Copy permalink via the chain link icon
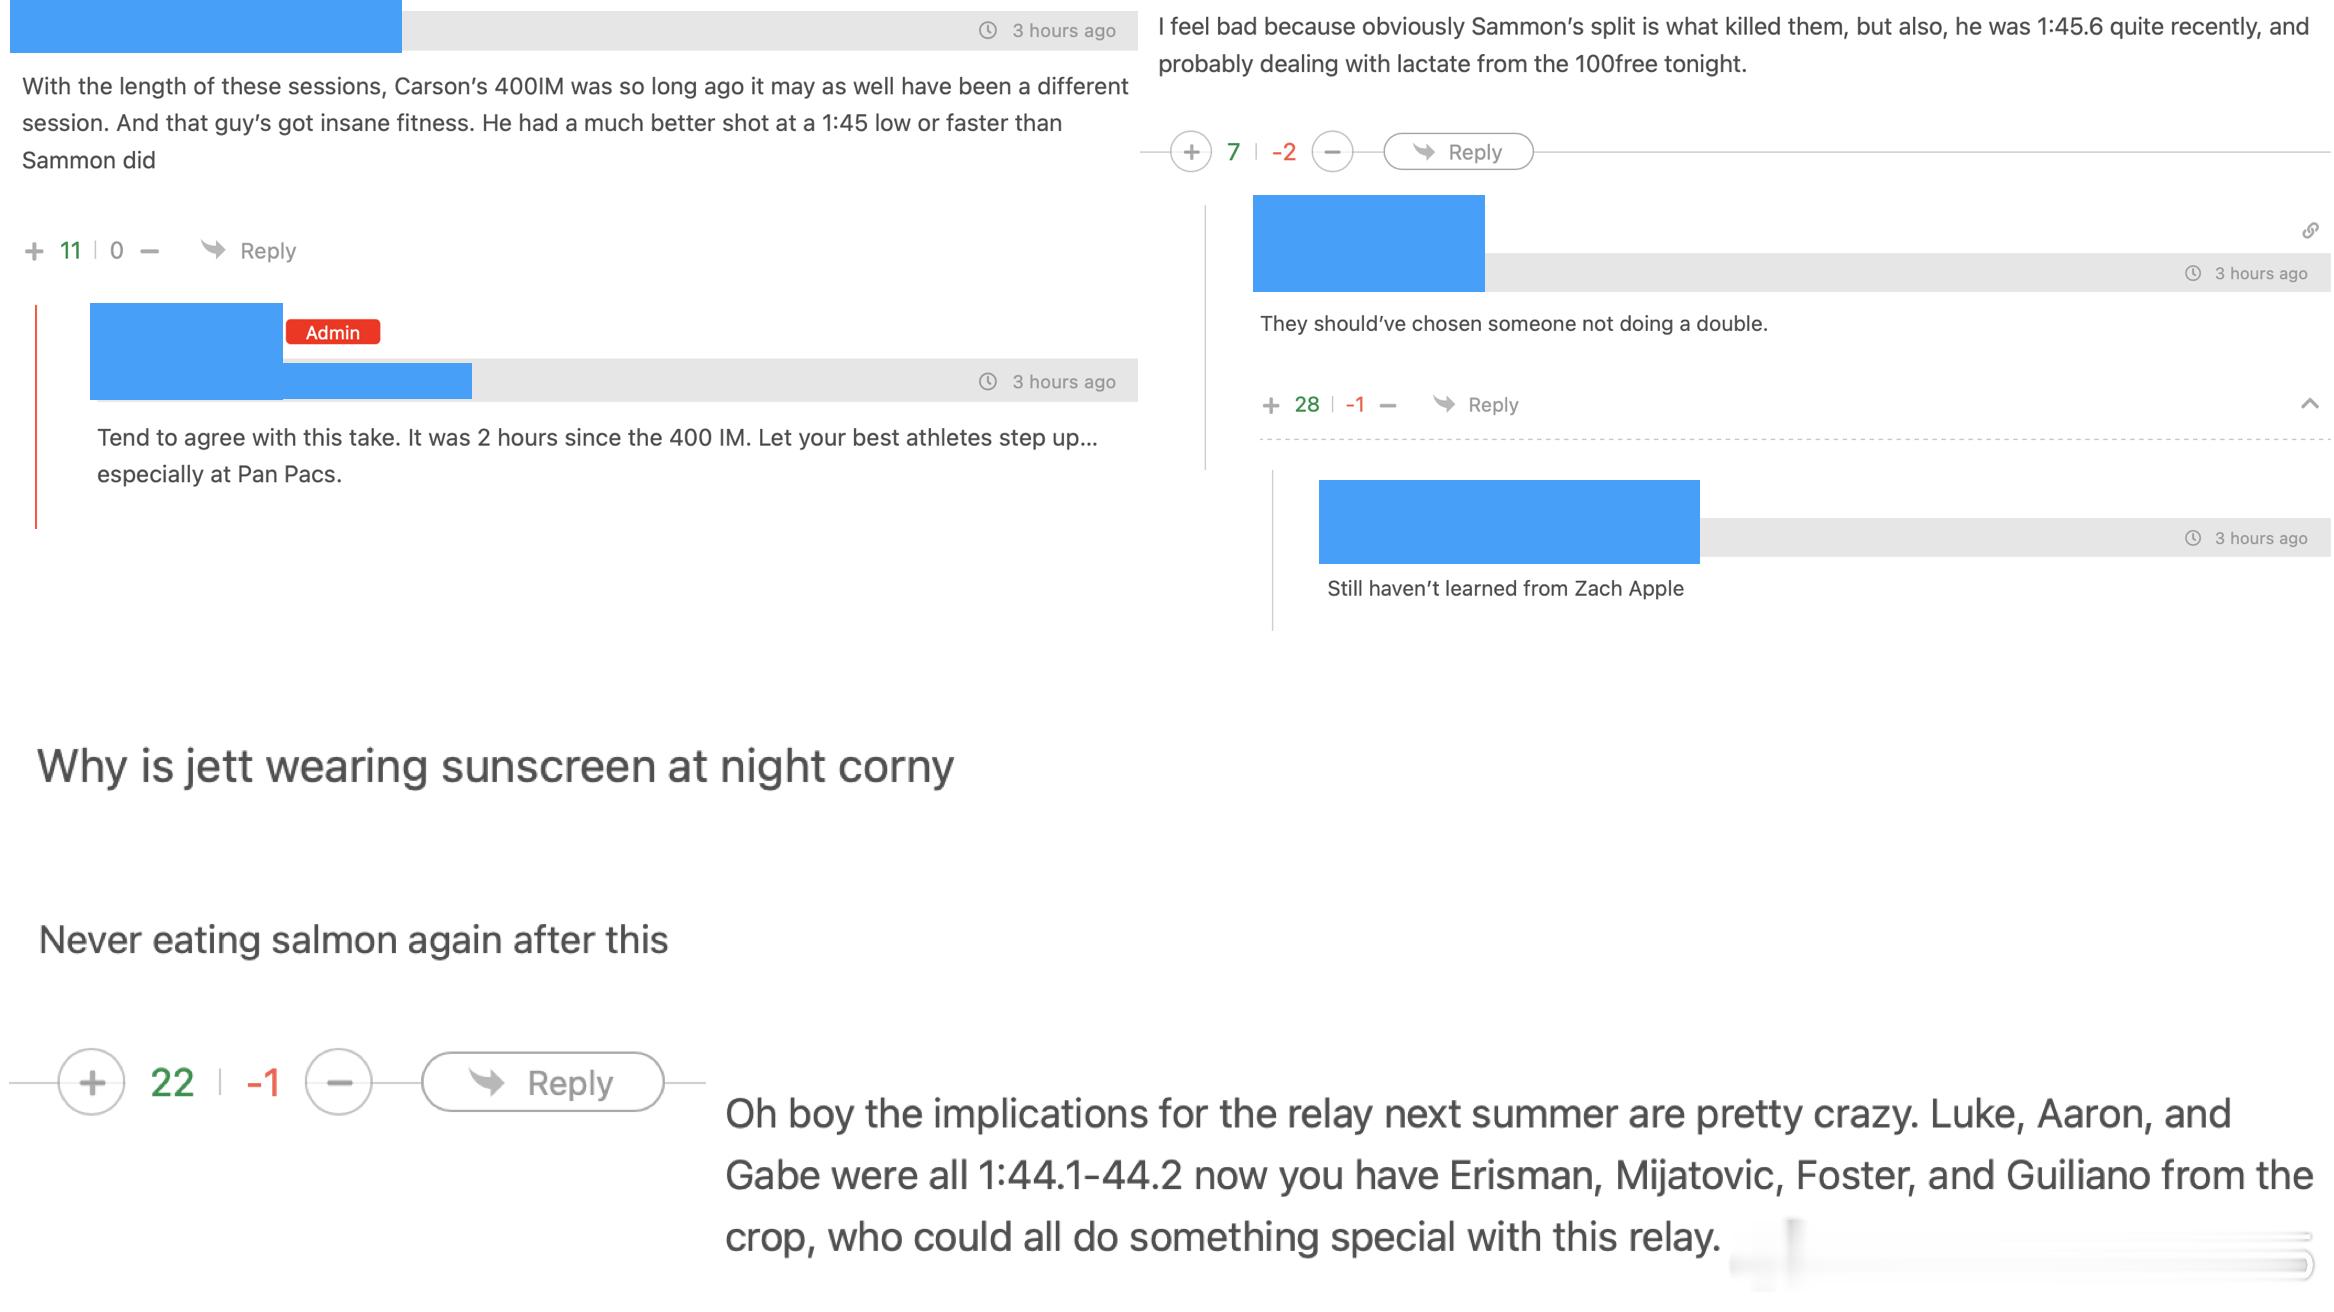2334x1312 pixels. point(2310,231)
